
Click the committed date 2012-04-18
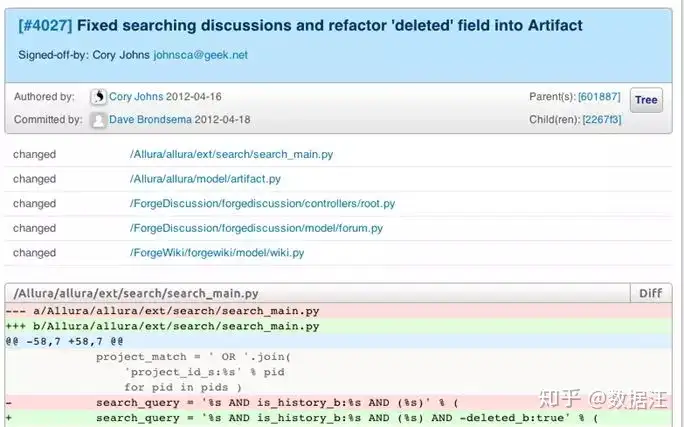coord(222,120)
